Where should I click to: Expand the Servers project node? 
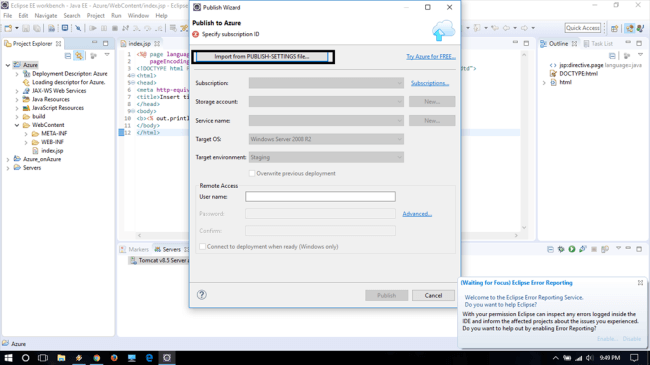tap(8, 168)
